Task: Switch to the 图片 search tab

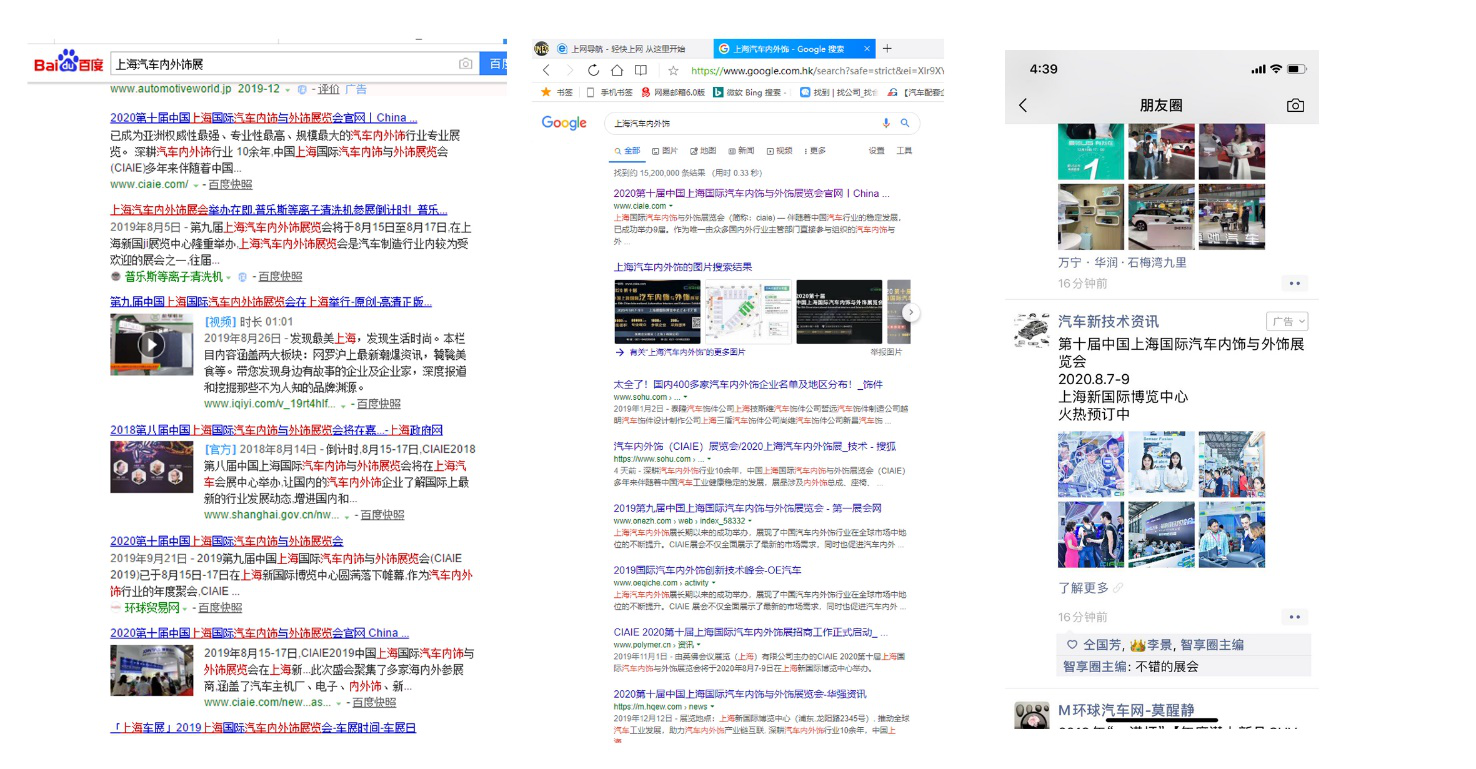Action: click(665, 151)
